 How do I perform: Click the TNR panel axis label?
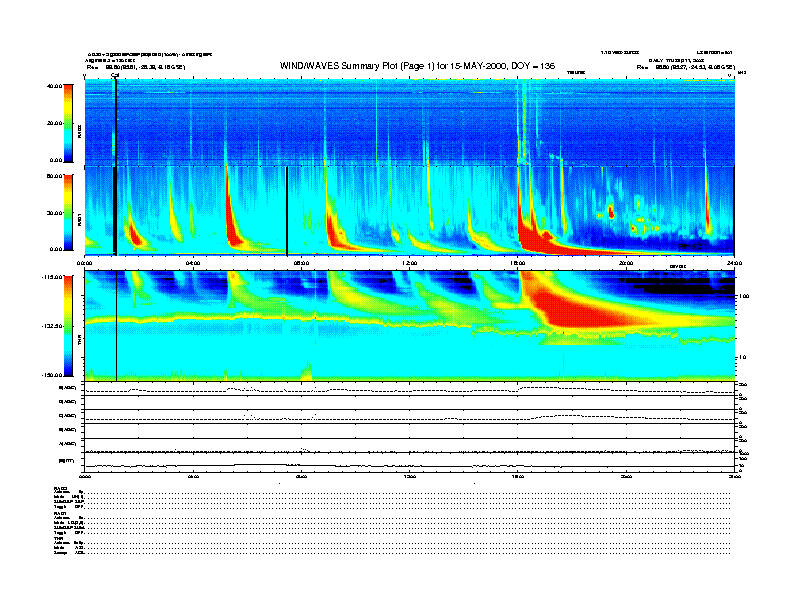coord(79,341)
